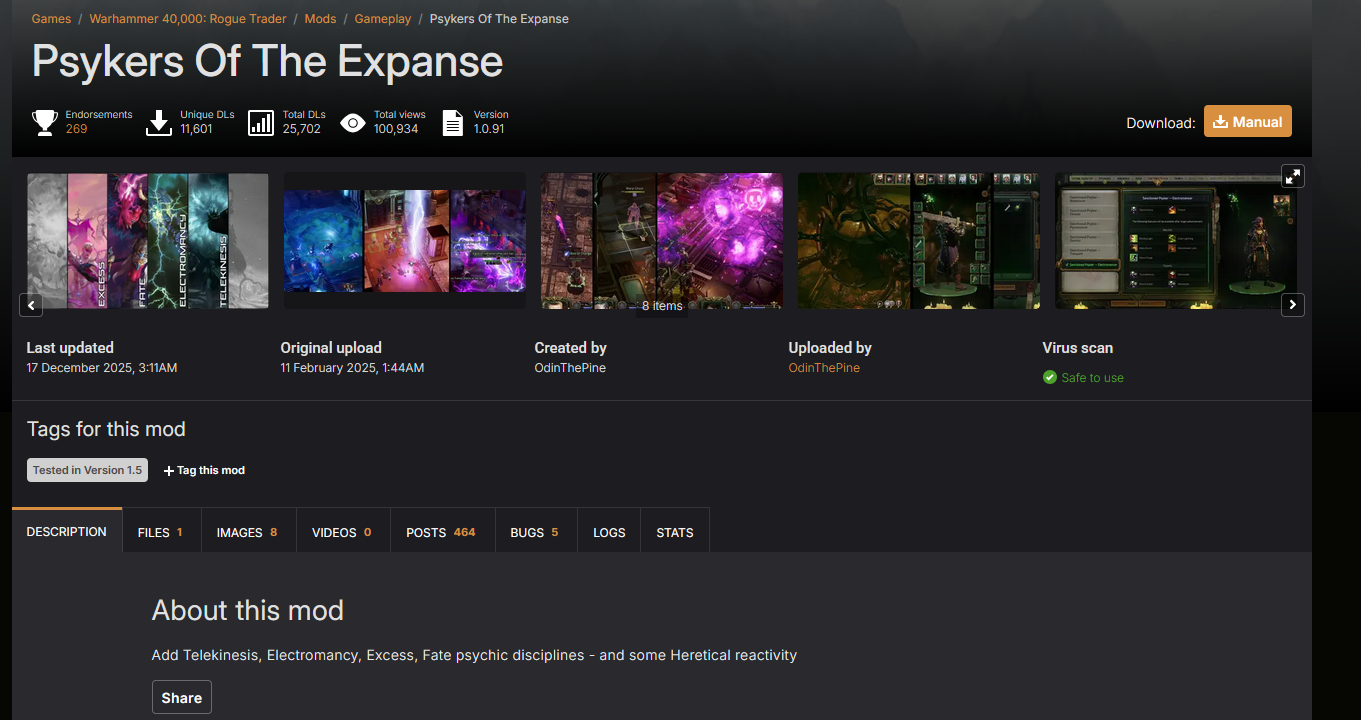Click the Unique DLs download icon
The width and height of the screenshot is (1361, 720).
coord(159,123)
